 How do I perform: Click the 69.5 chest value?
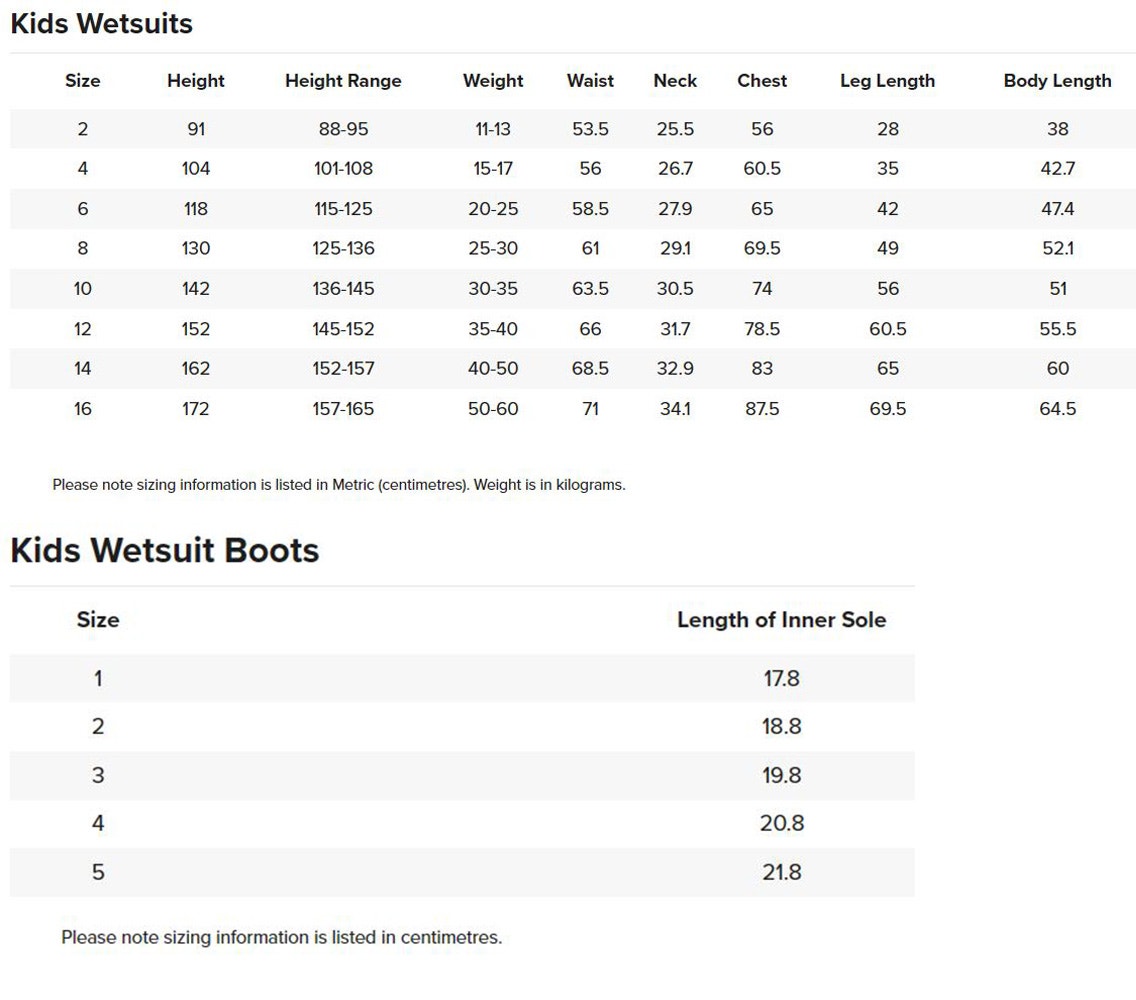(x=762, y=249)
